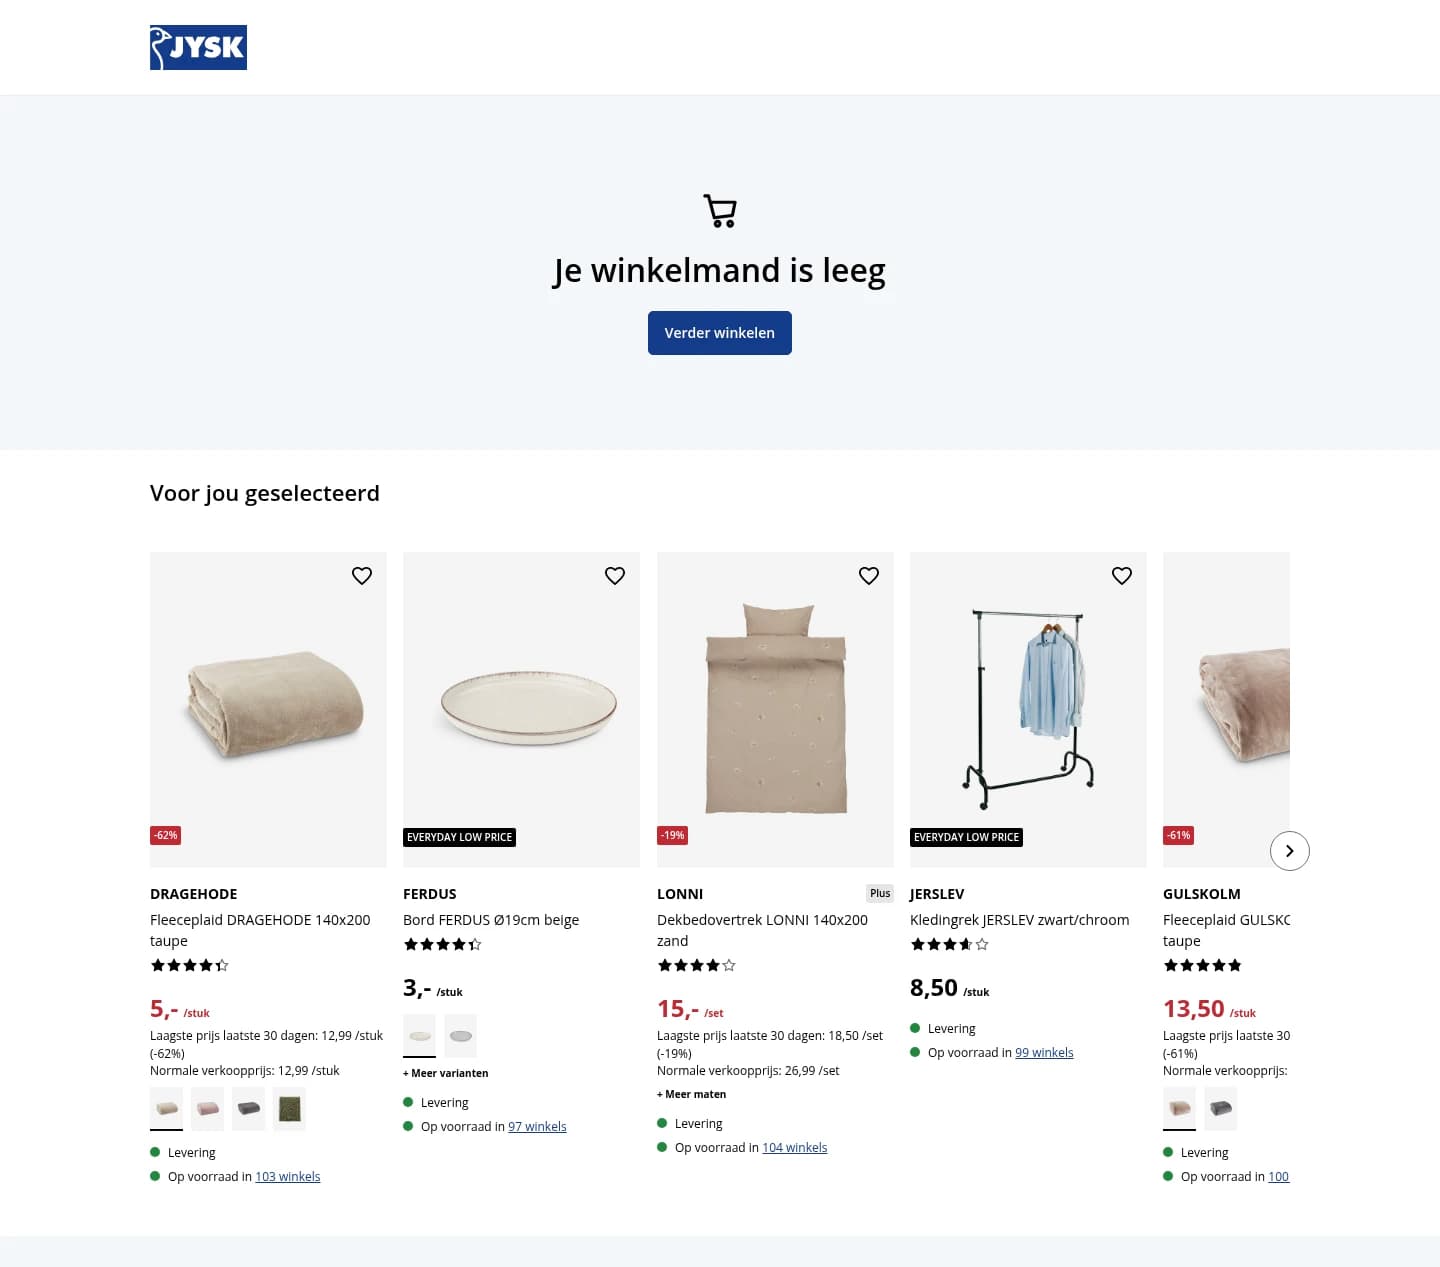Add DRAGEHODE fleece plaid to favorites
This screenshot has height=1267, width=1440.
pos(361,575)
